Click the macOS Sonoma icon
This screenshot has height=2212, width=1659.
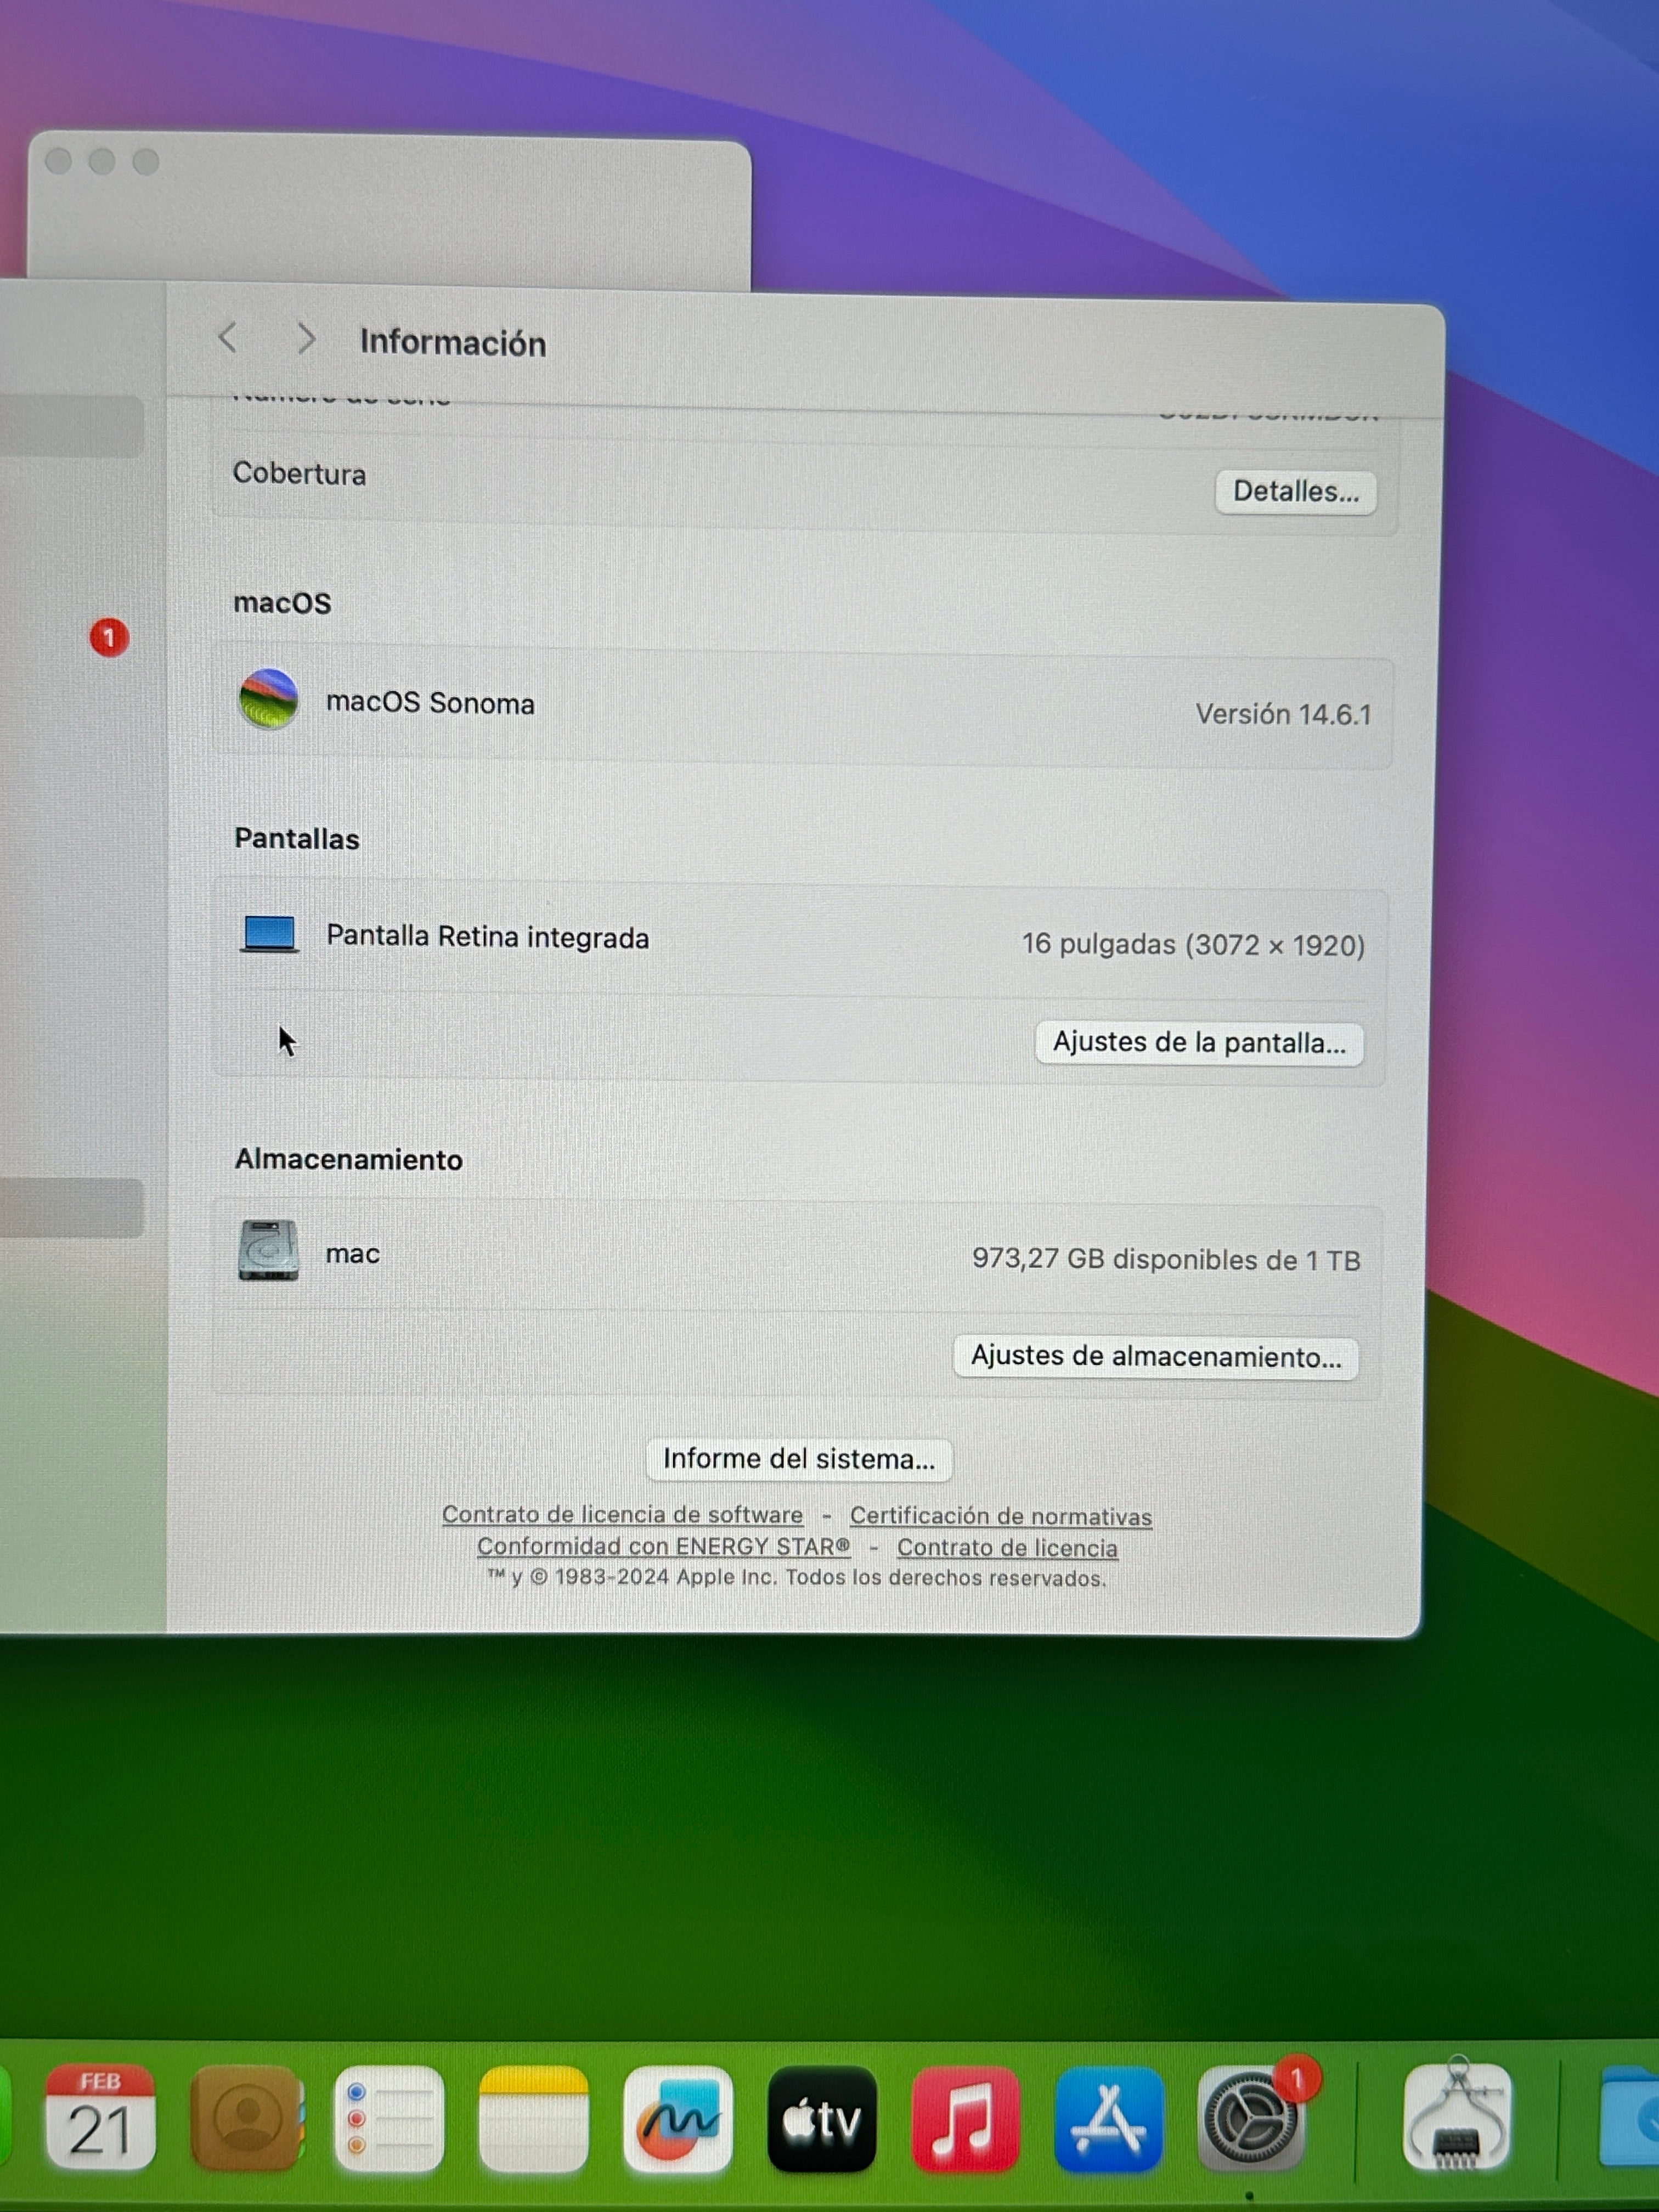(x=268, y=699)
